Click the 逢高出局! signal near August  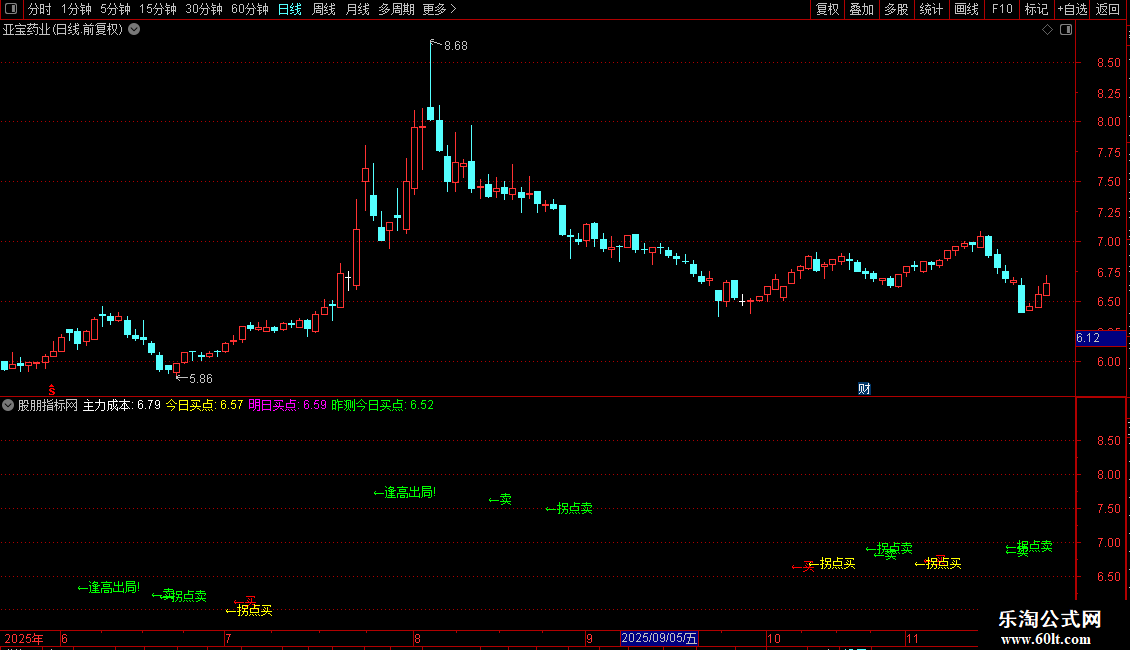pyautogui.click(x=405, y=492)
